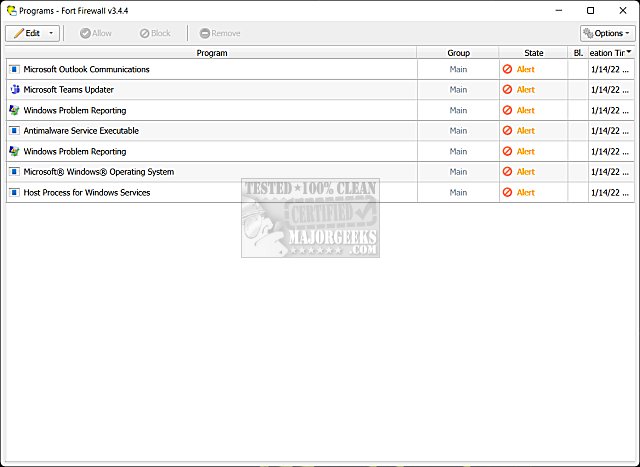
Task: Click the Creation Time column header
Action: tap(611, 53)
